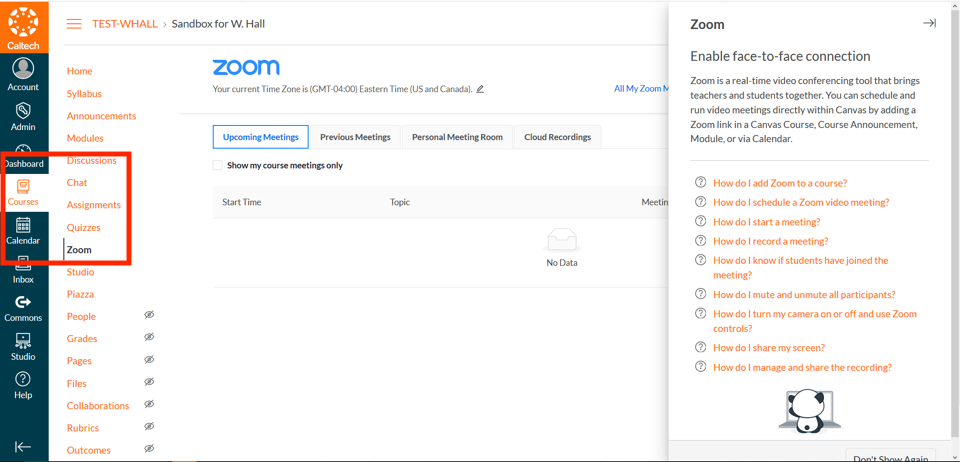Viewport: 960px width, 462px height.
Task: Switch to the Cloud Recordings tab
Action: tap(557, 137)
